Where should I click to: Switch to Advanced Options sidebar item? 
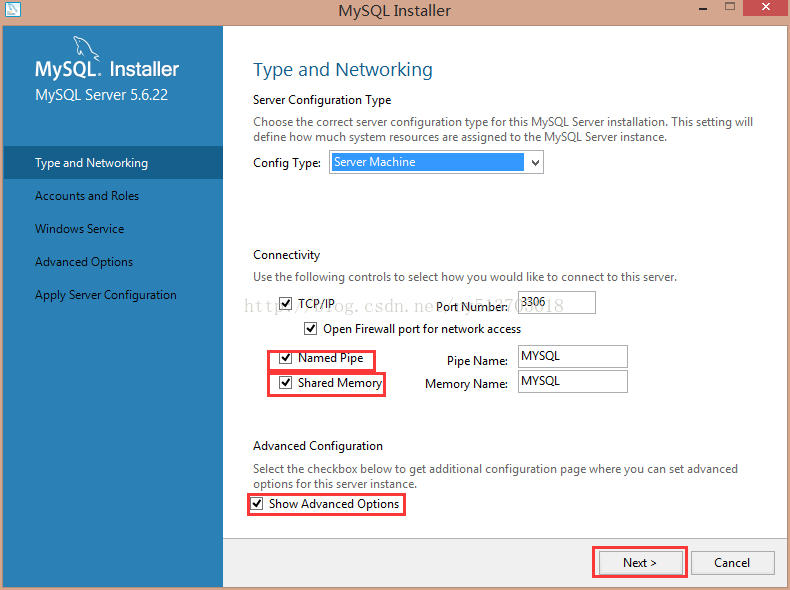point(84,262)
